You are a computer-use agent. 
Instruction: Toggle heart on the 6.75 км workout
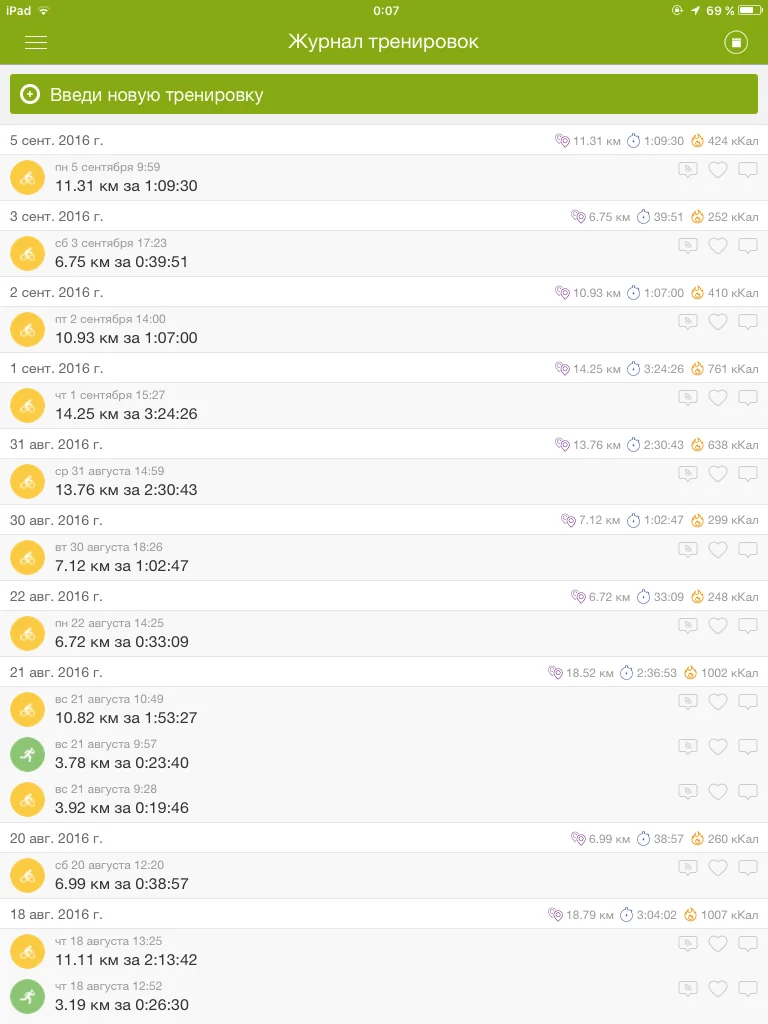[717, 246]
